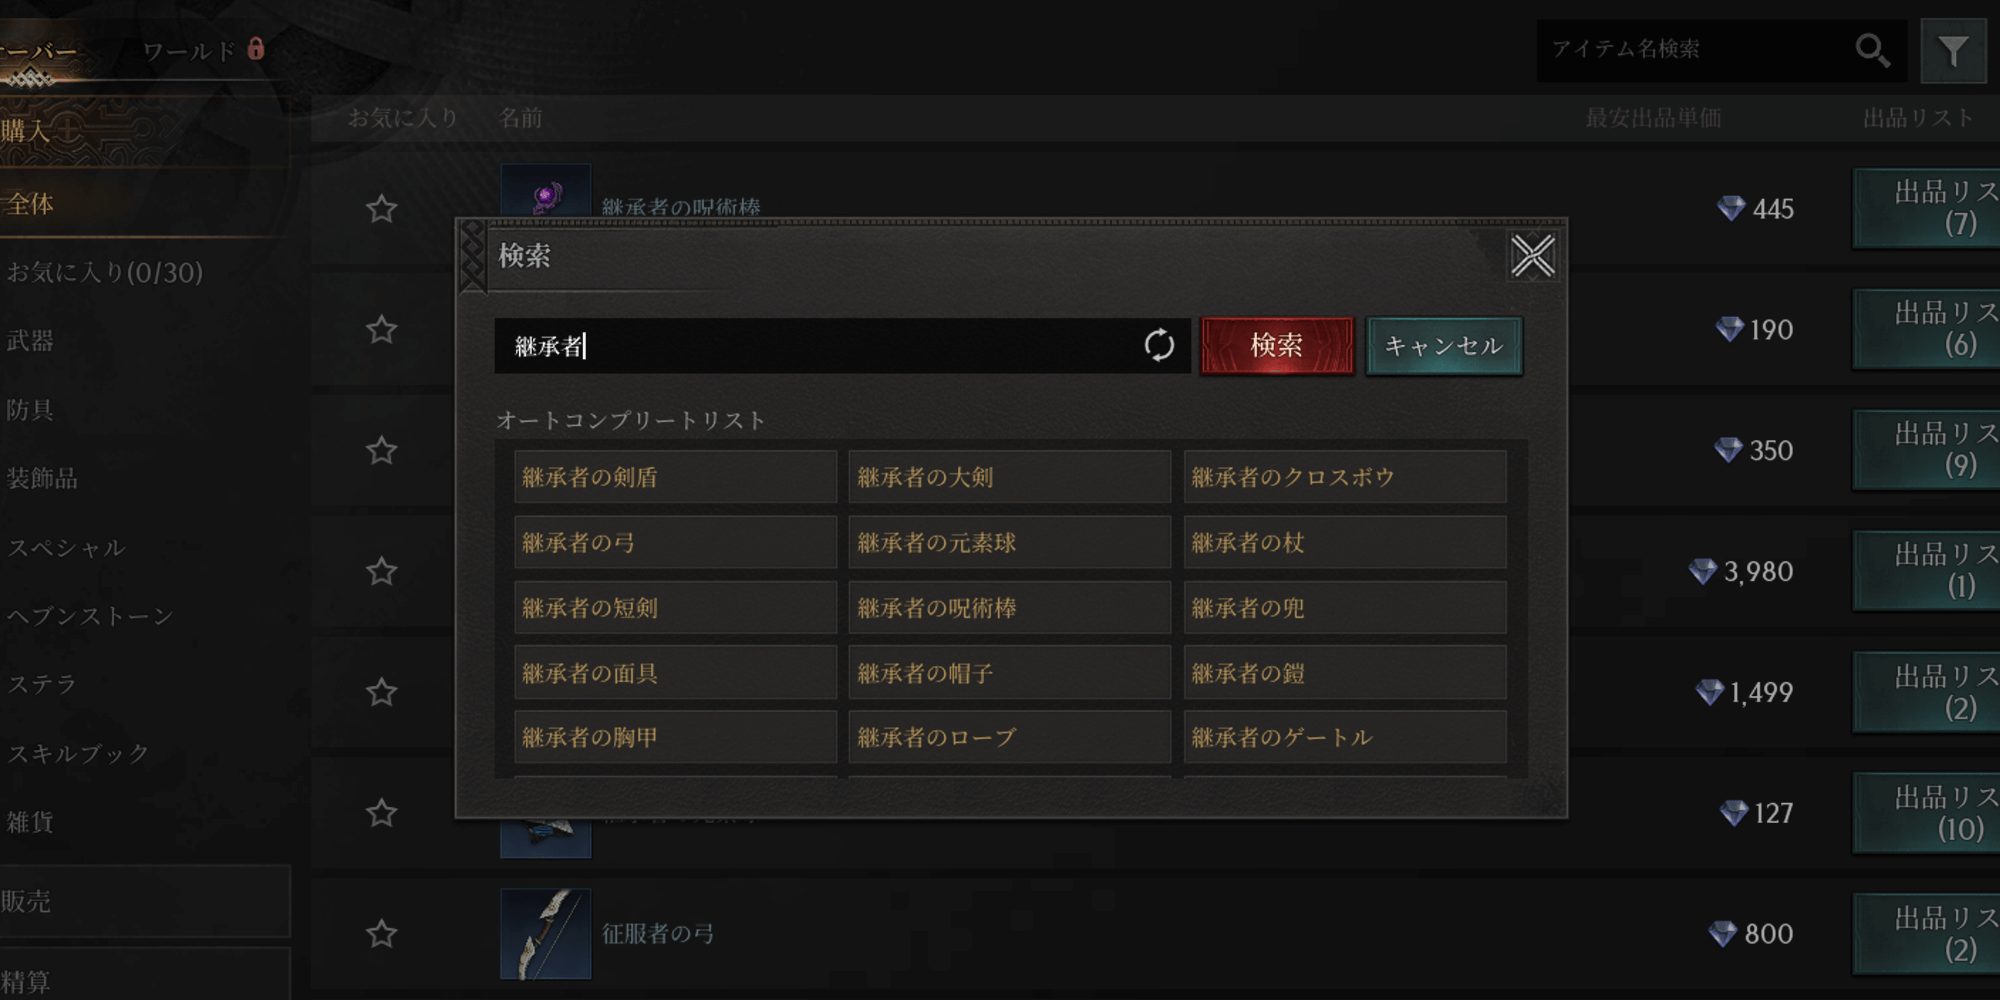The image size is (2000, 1000).
Task: Open the filter funnel icon
Action: tap(1953, 51)
